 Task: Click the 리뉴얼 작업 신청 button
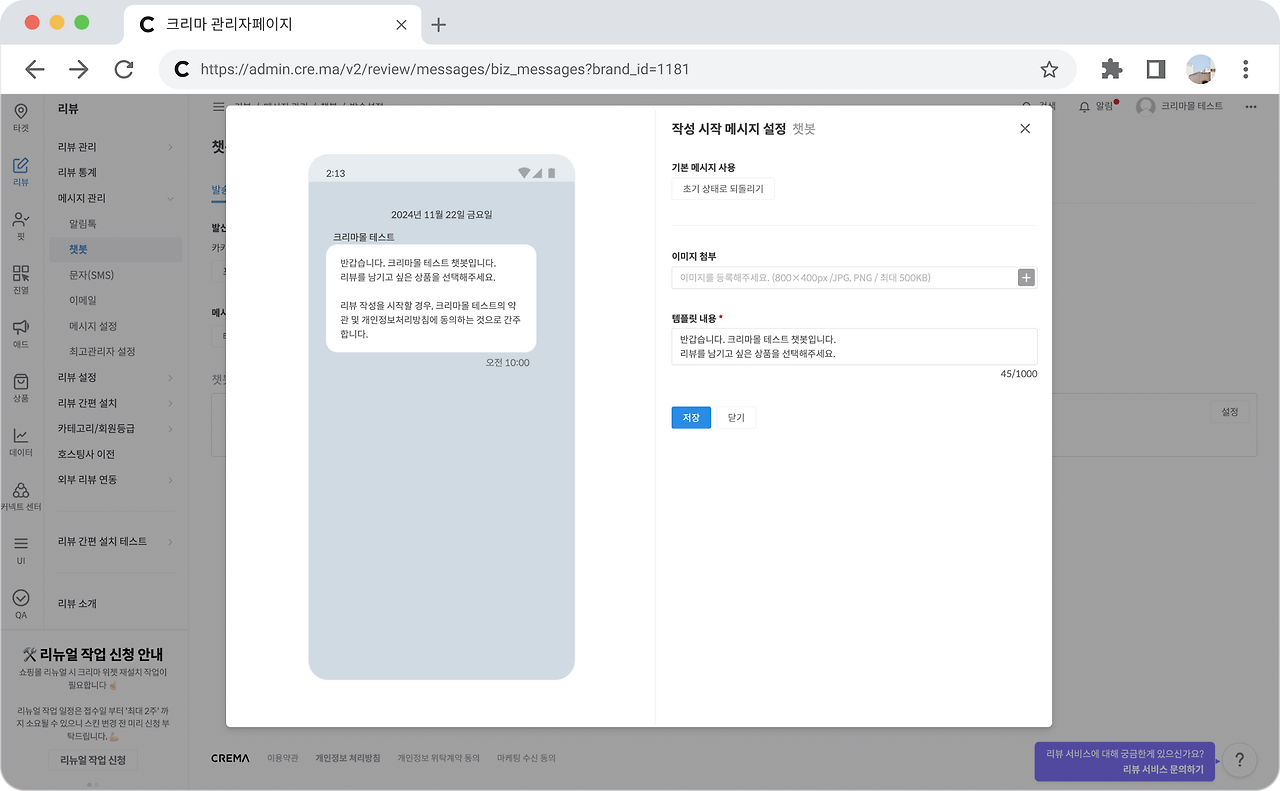[93, 760]
